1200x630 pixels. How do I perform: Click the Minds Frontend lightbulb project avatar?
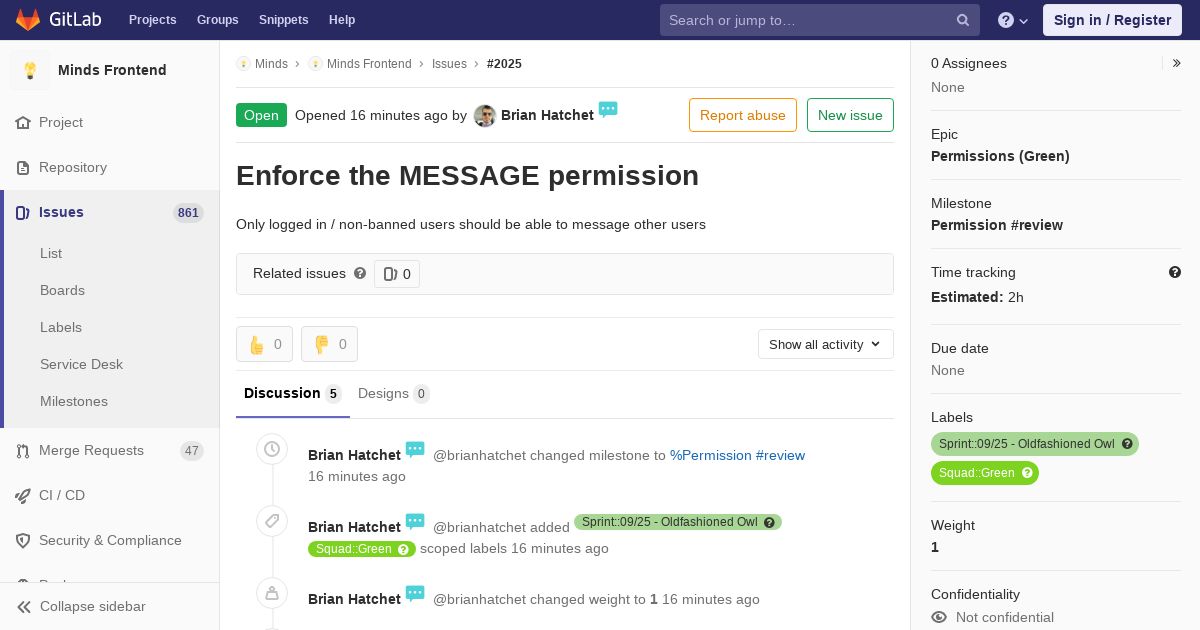[30, 70]
